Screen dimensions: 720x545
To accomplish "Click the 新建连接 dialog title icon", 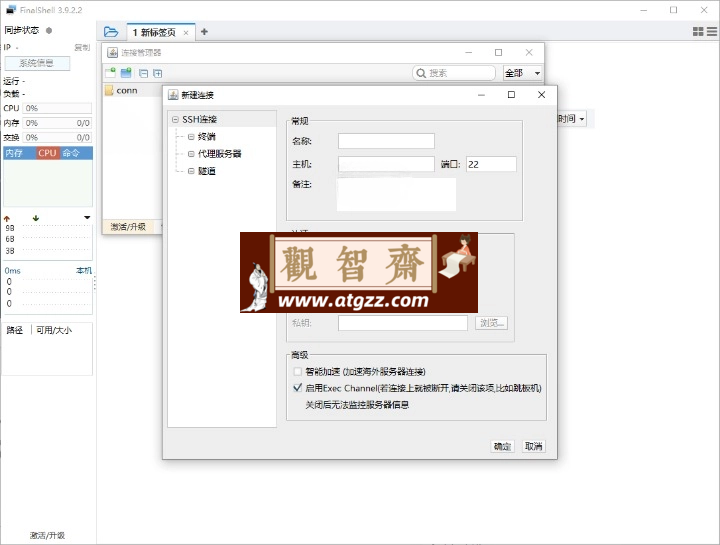I will (x=173, y=95).
